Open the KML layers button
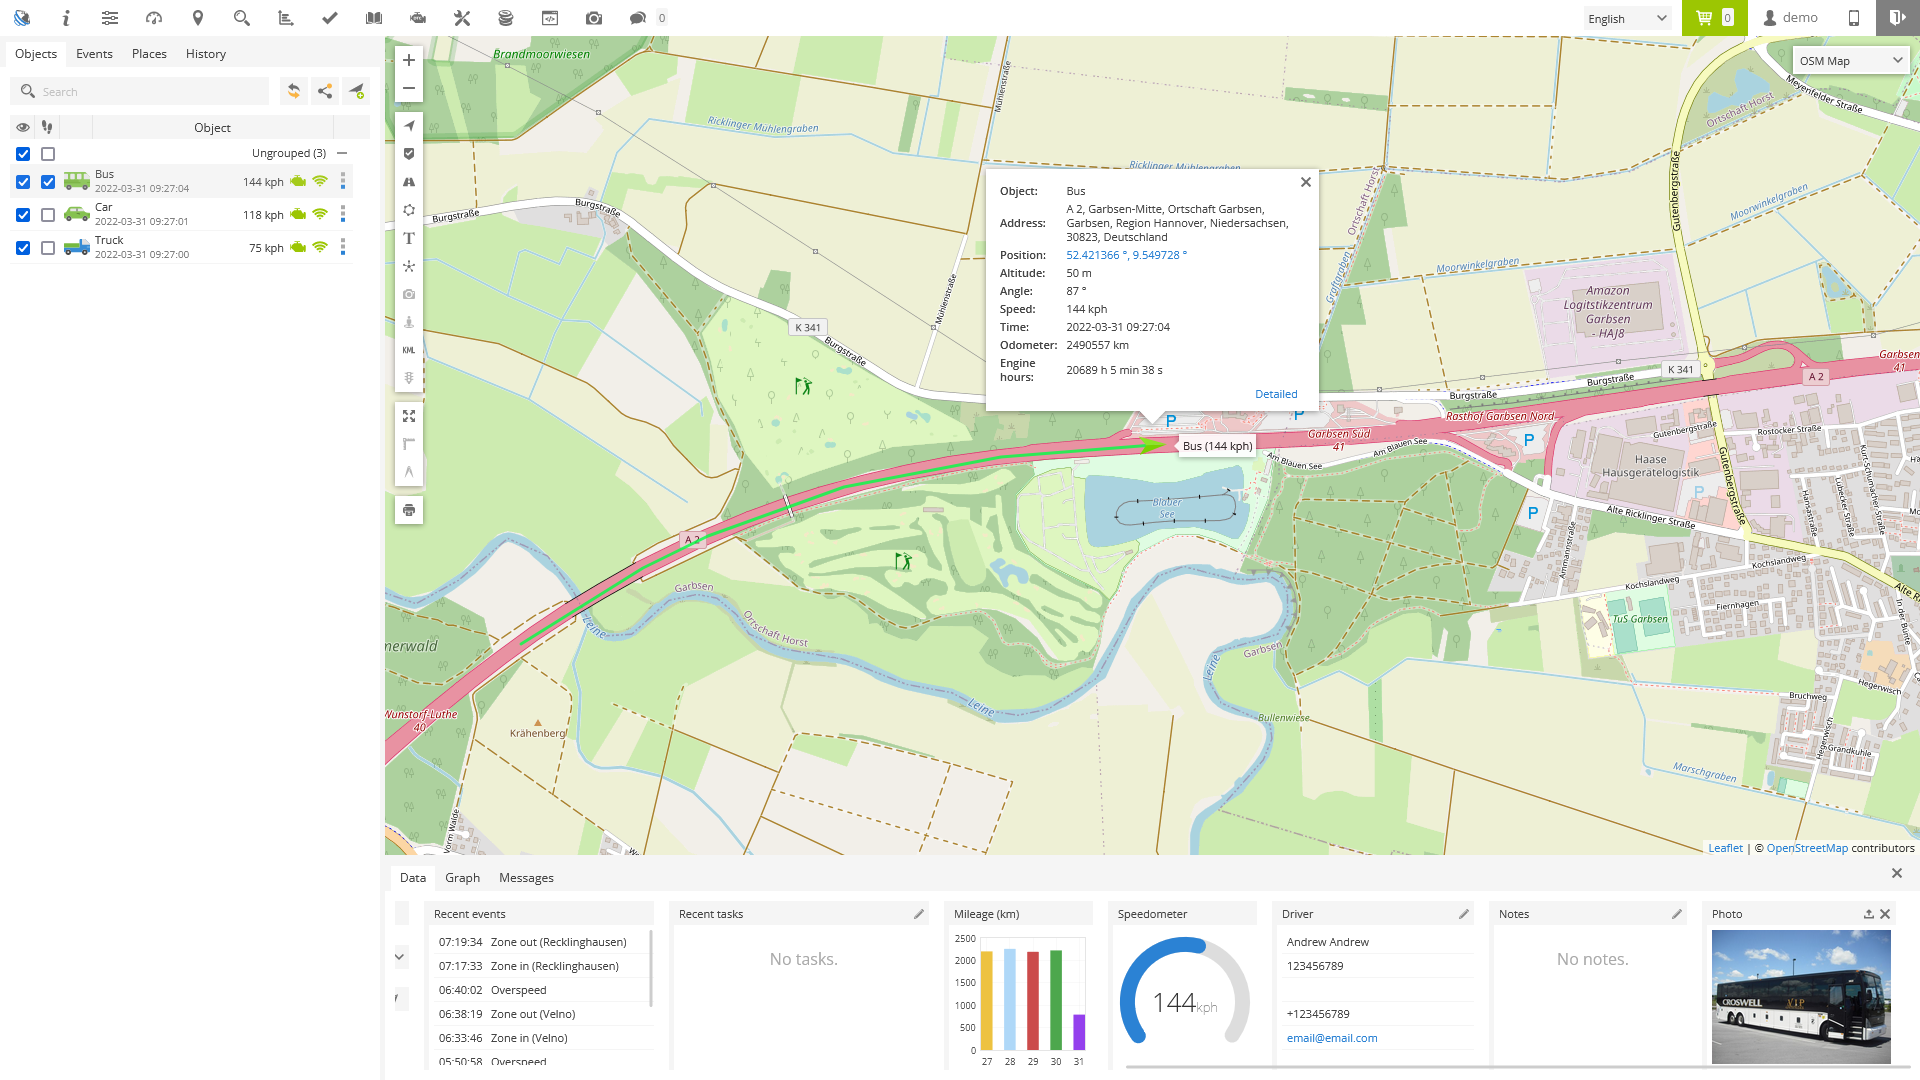 click(408, 350)
